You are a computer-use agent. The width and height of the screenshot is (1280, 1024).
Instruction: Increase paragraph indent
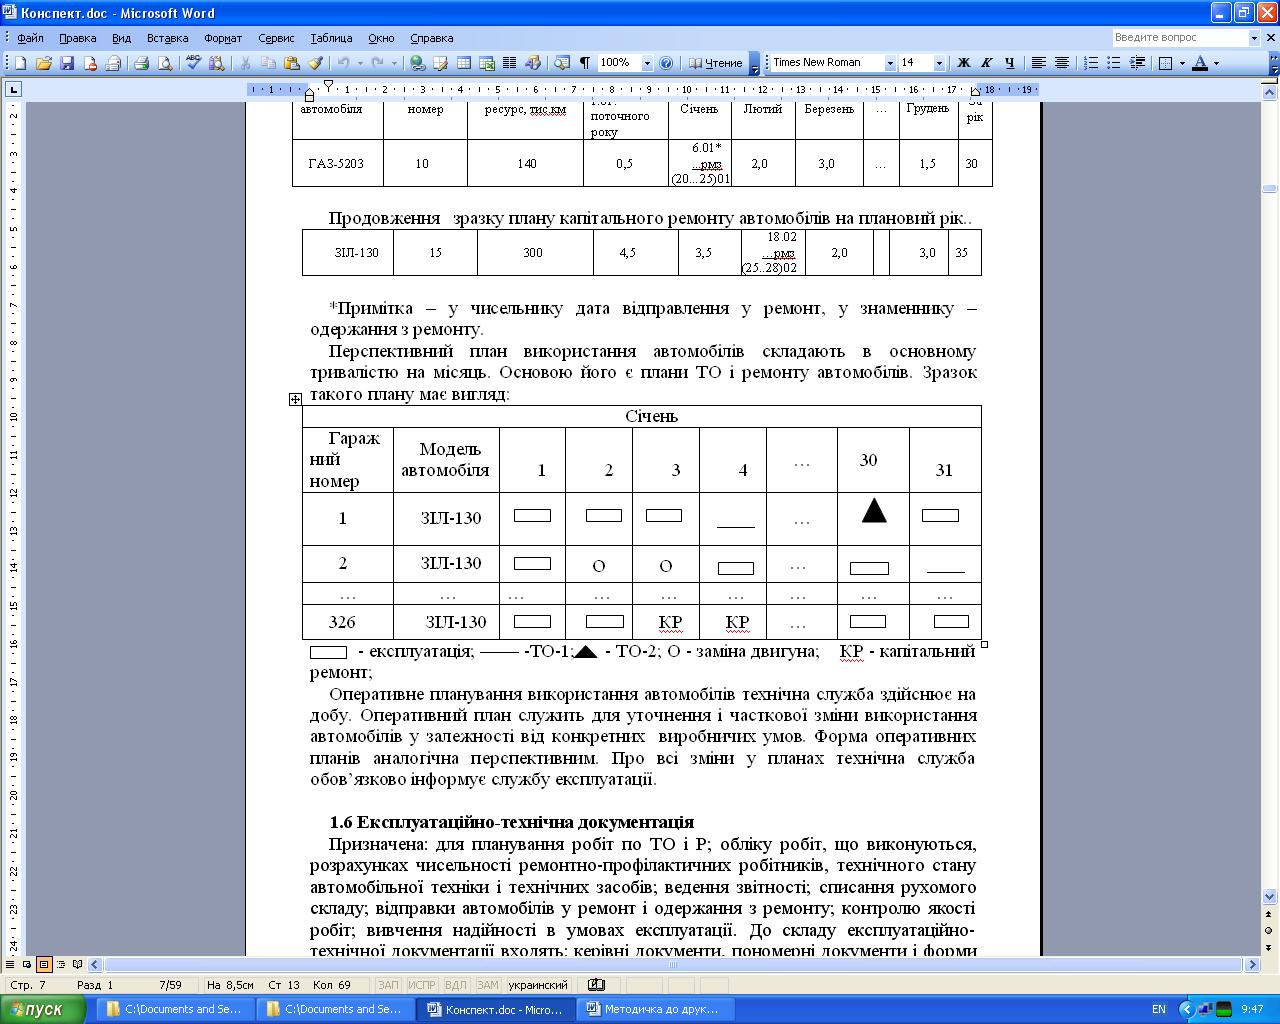click(x=1137, y=63)
